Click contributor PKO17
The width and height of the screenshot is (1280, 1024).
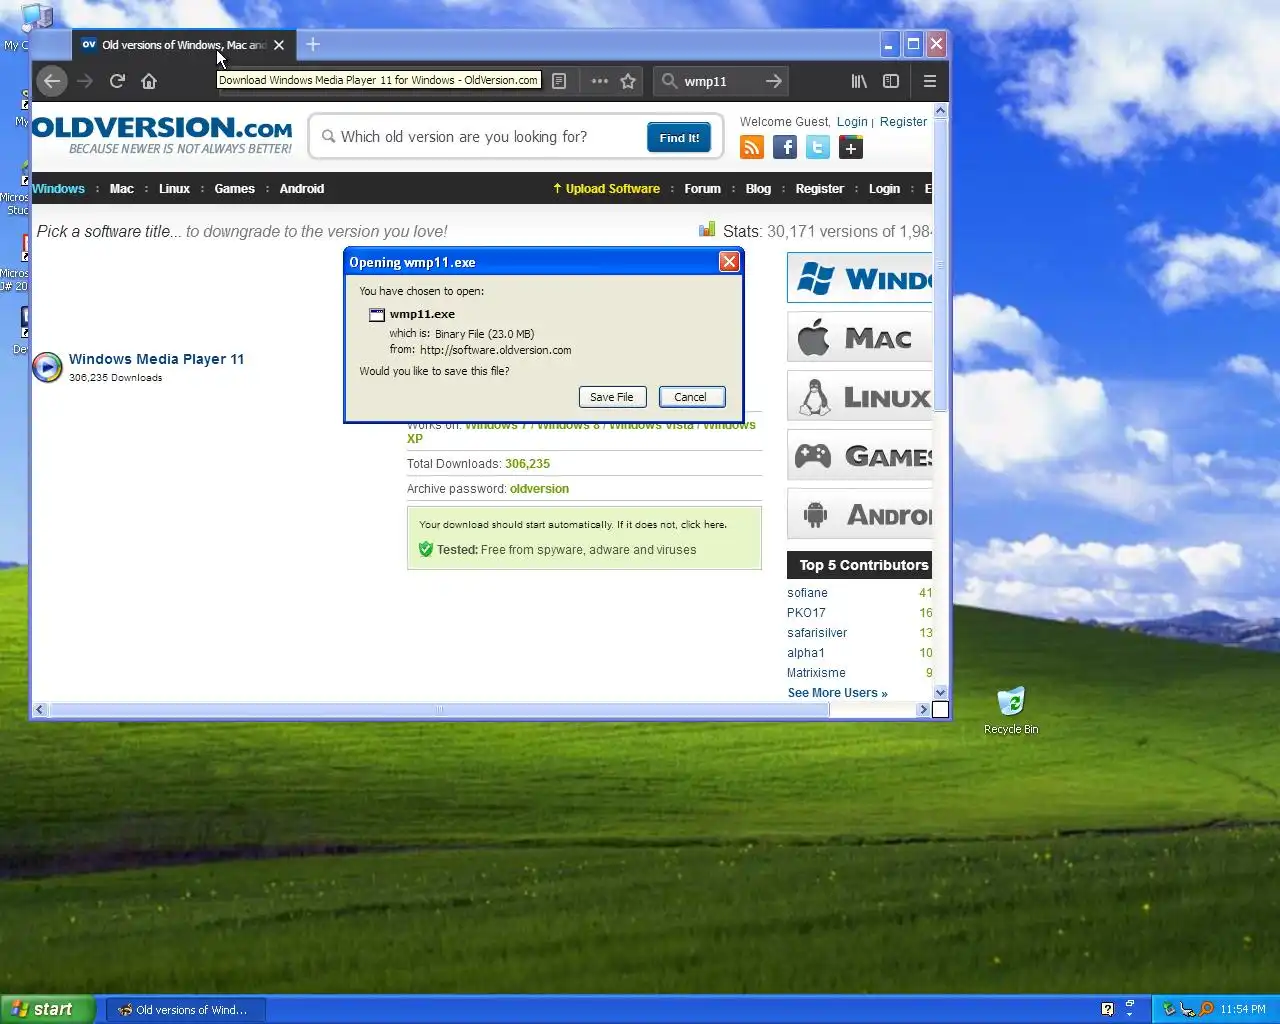click(x=806, y=613)
